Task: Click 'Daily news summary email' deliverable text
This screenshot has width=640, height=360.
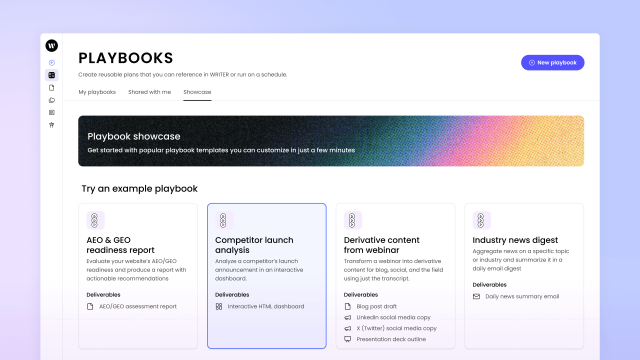Action: [522, 296]
